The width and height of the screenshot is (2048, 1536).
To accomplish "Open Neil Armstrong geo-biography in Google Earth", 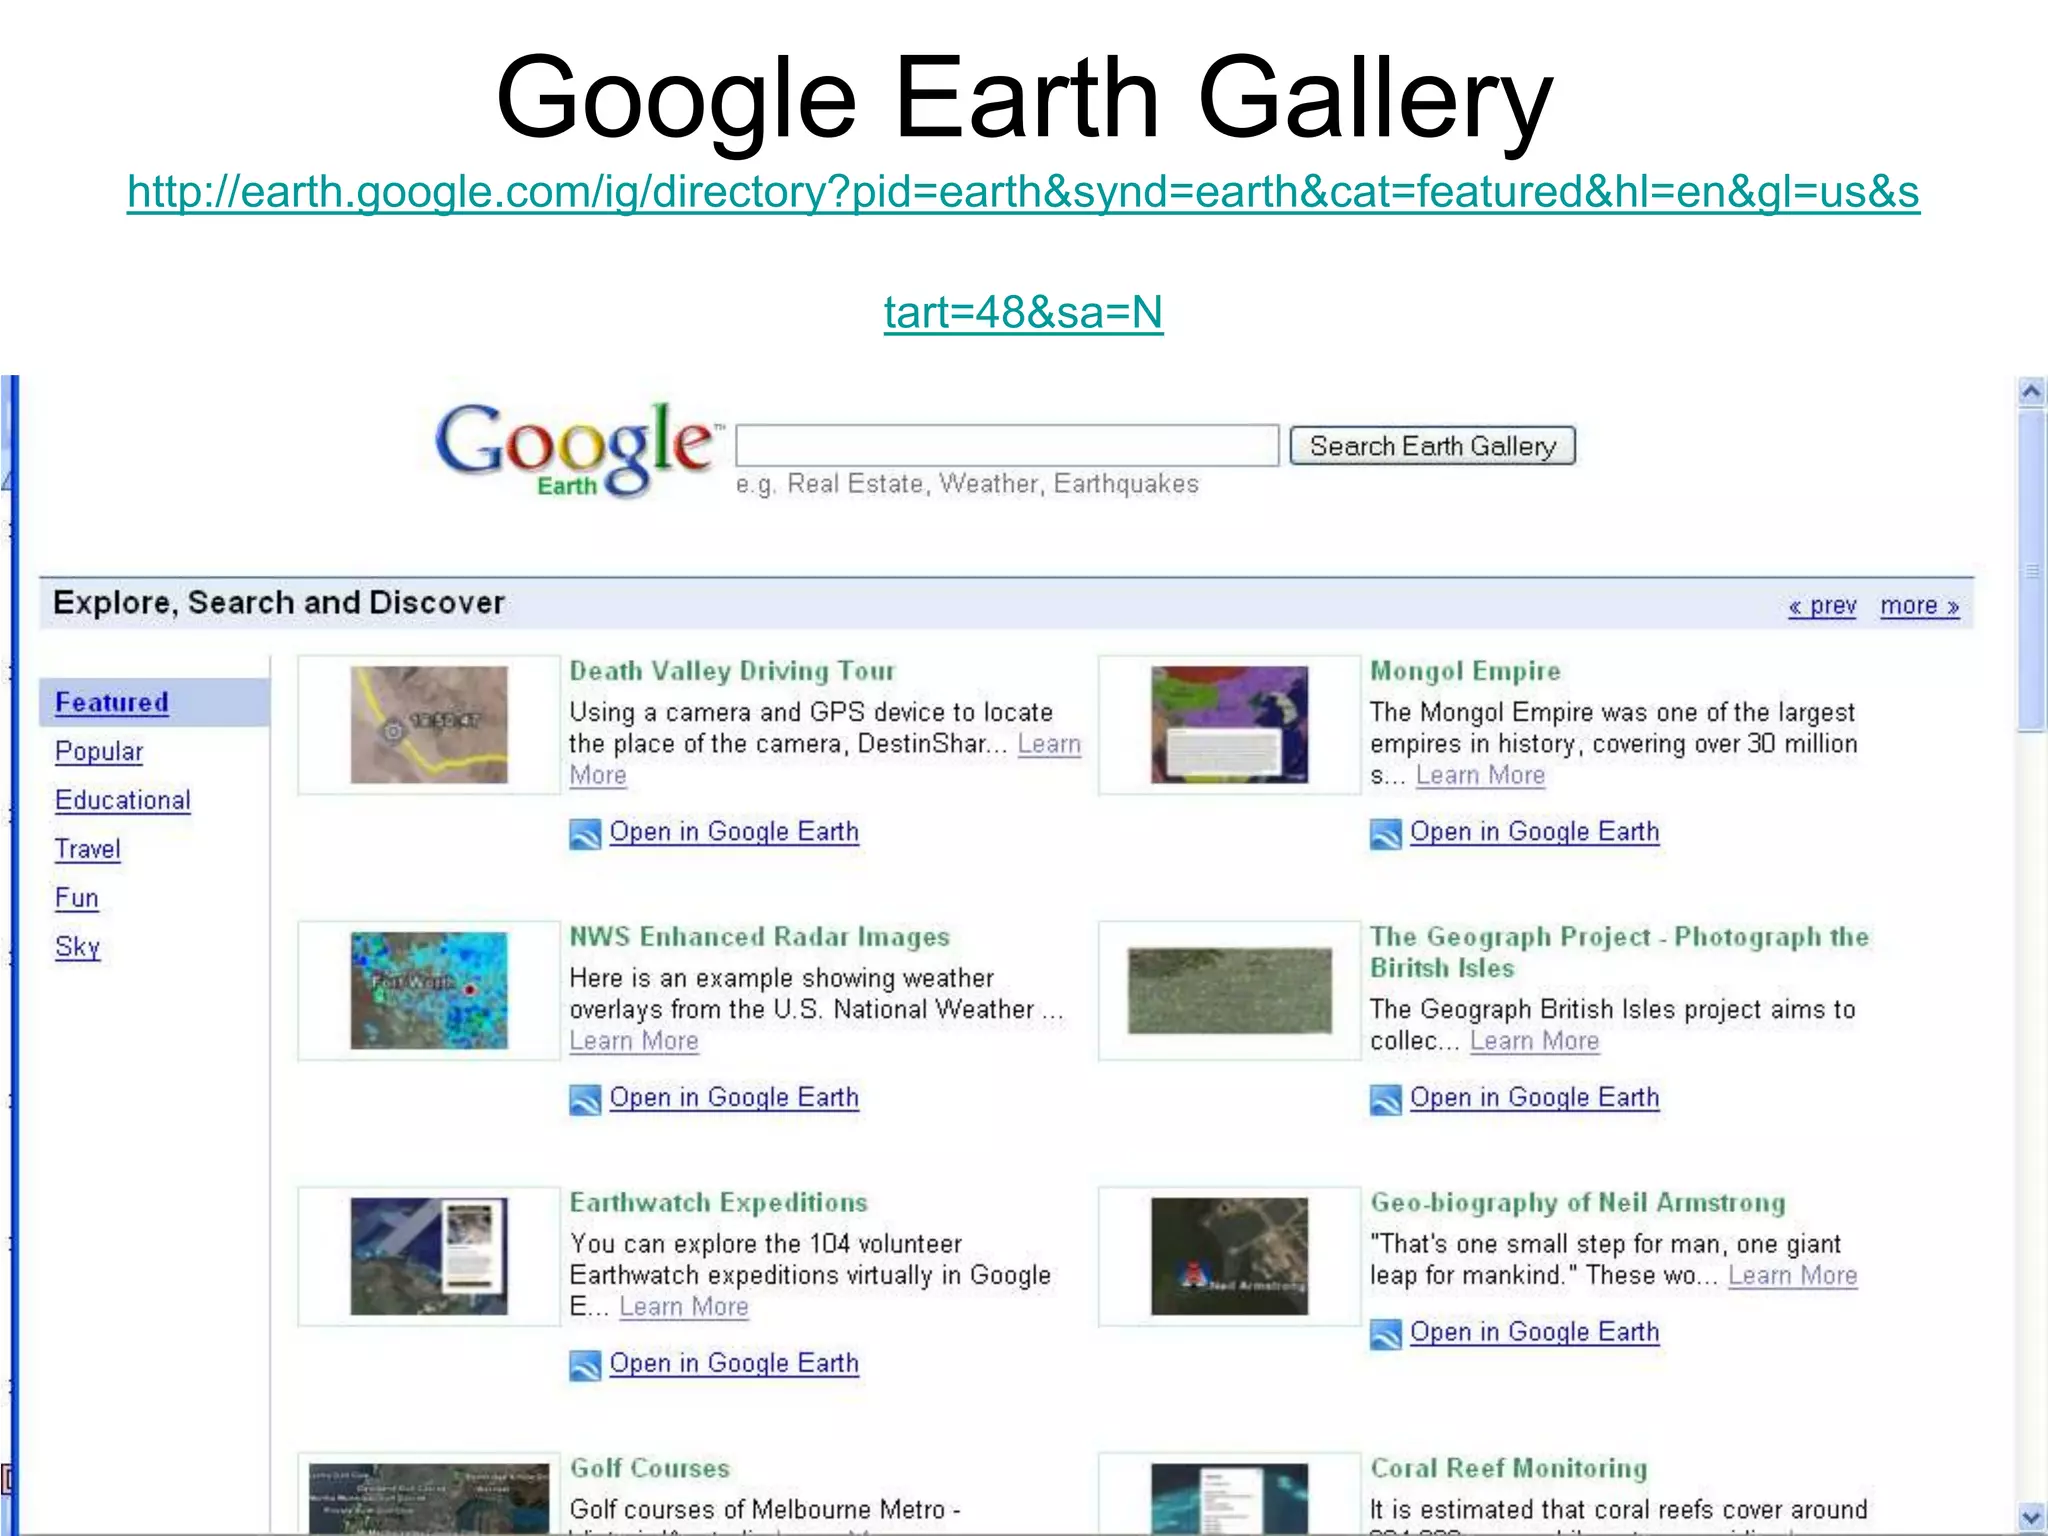I will pos(1534,1333).
